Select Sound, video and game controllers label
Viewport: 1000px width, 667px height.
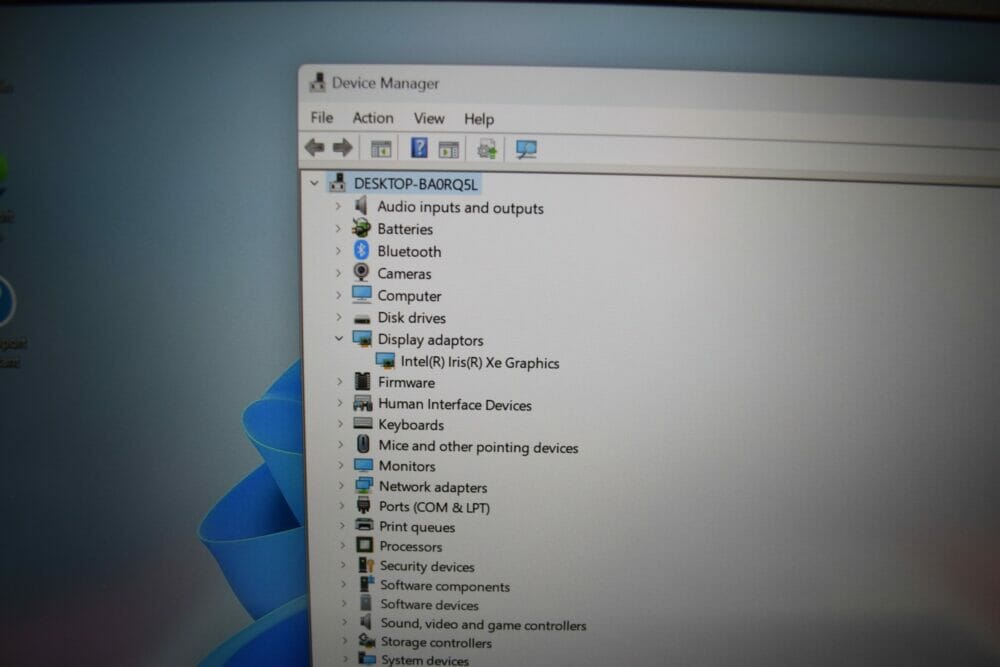pos(483,624)
